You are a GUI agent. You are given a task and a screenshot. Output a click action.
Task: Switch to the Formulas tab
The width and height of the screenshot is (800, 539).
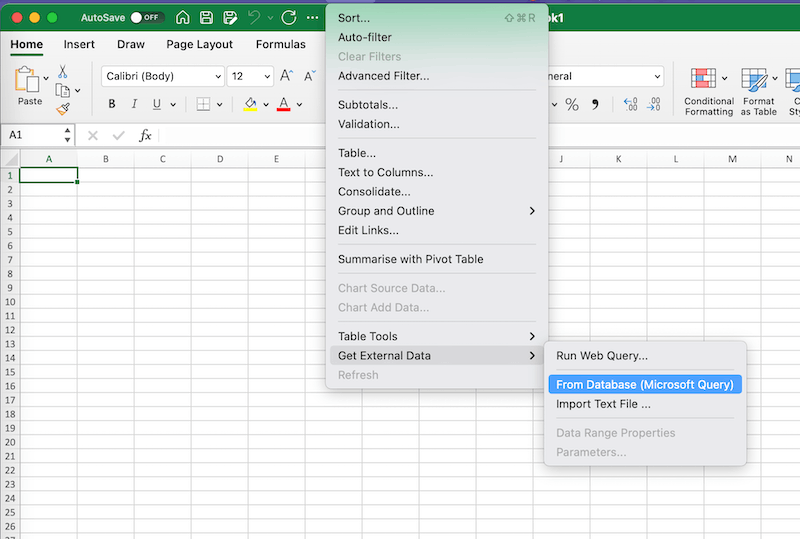click(281, 44)
